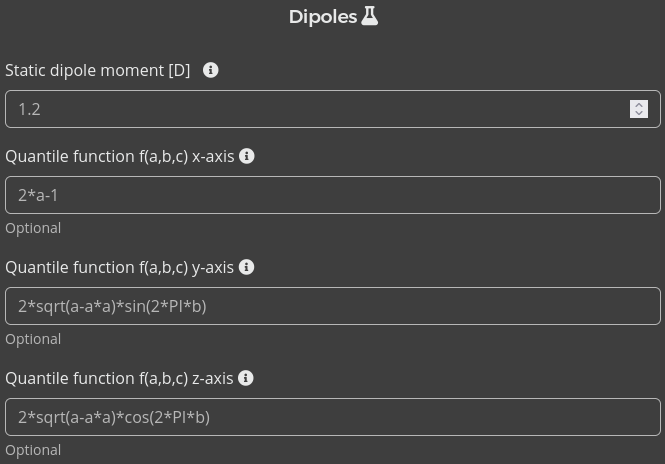Click into the z-axis quantile function field

coord(332,417)
